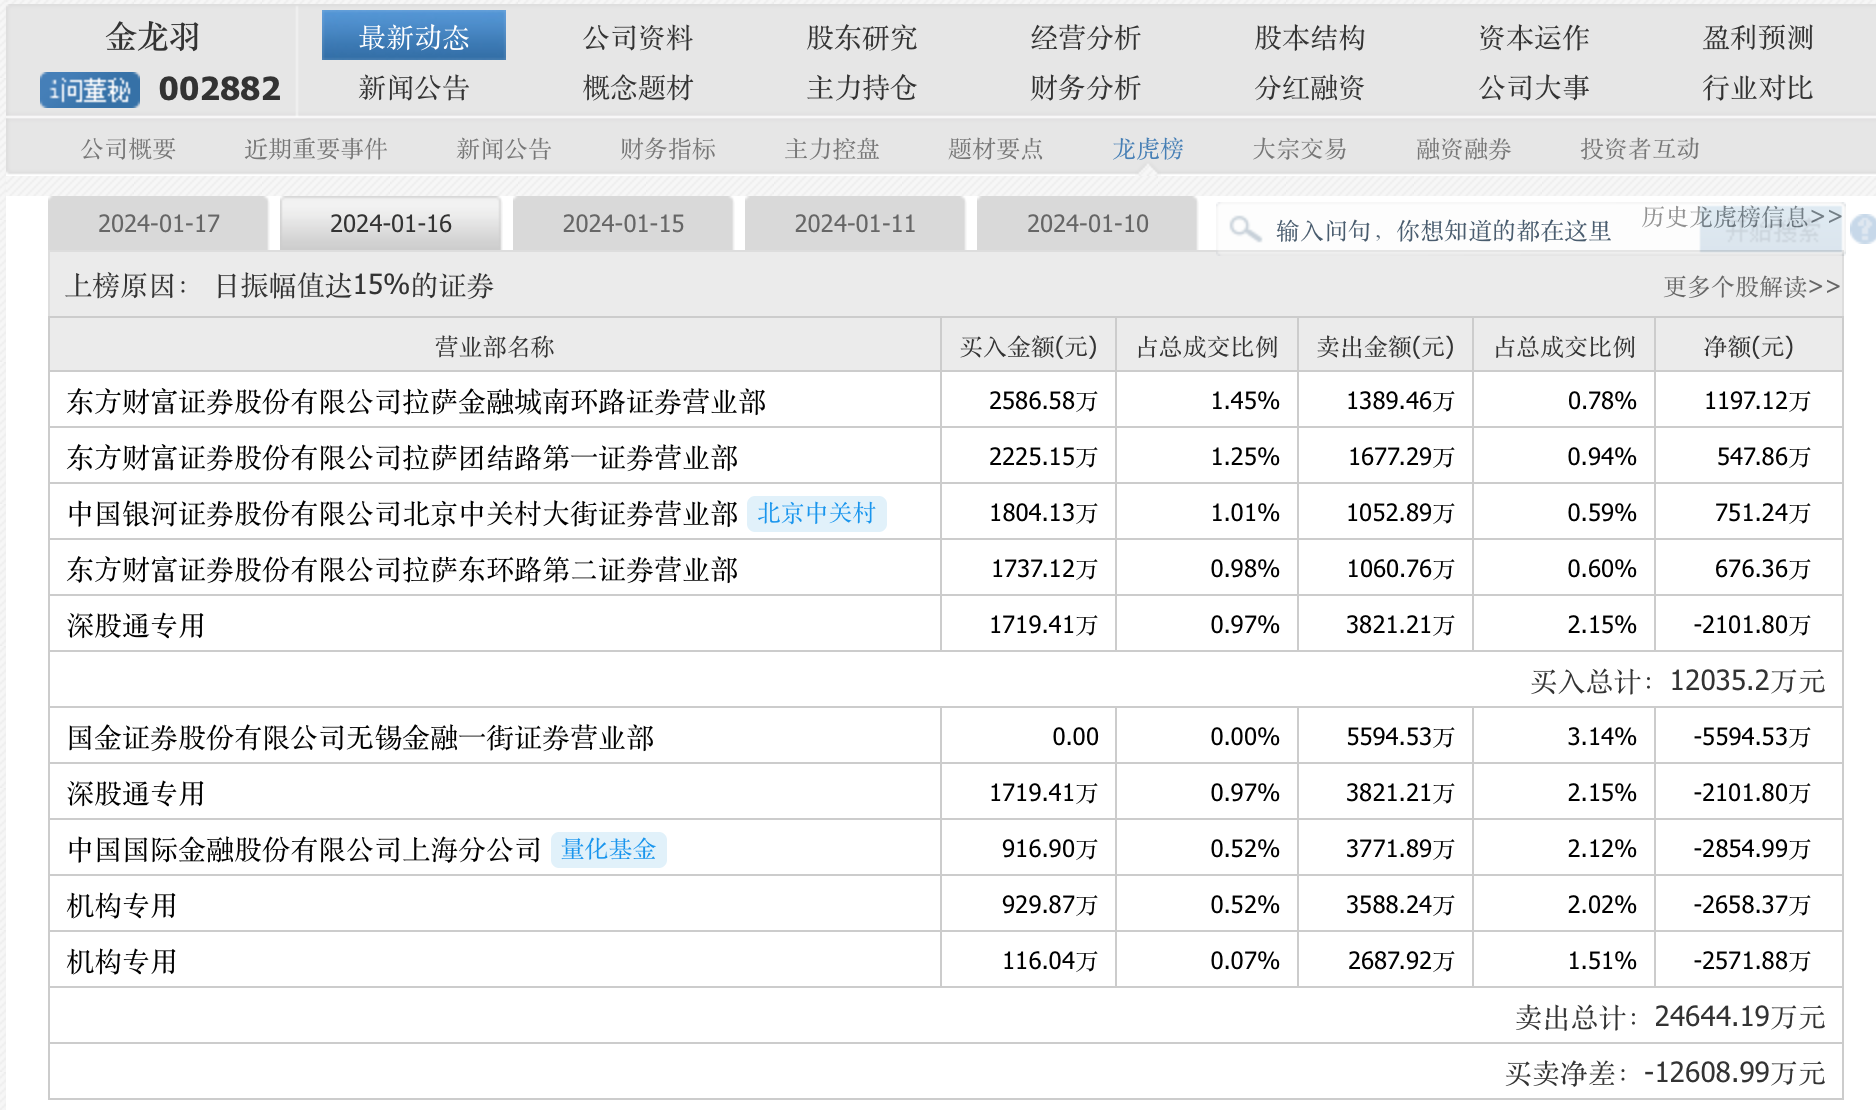The width and height of the screenshot is (1876, 1110).
Task: Click the search magnifier icon
Action: [1244, 230]
